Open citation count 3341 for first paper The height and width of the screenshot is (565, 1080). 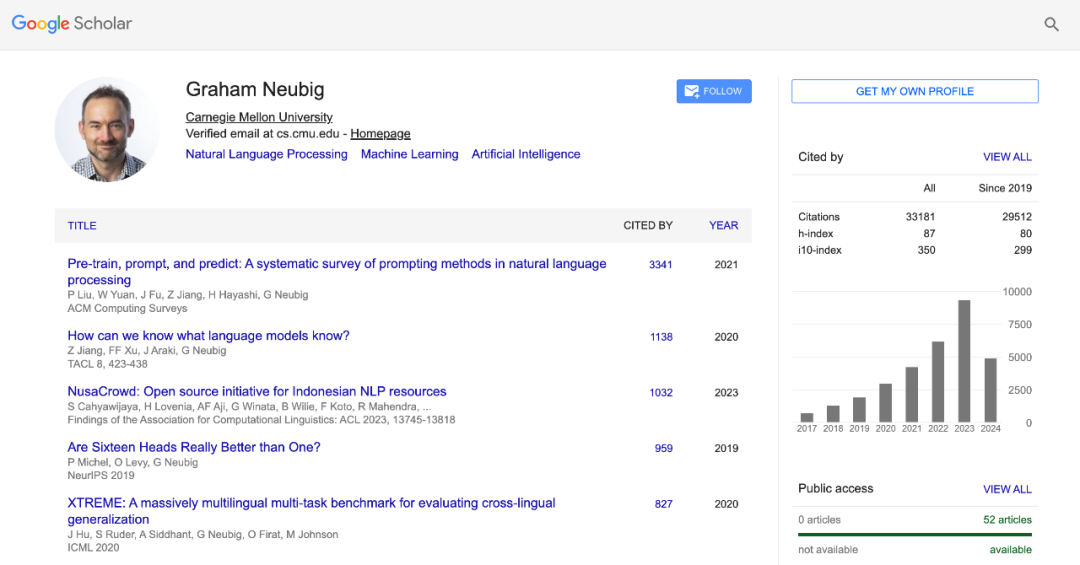[661, 265]
